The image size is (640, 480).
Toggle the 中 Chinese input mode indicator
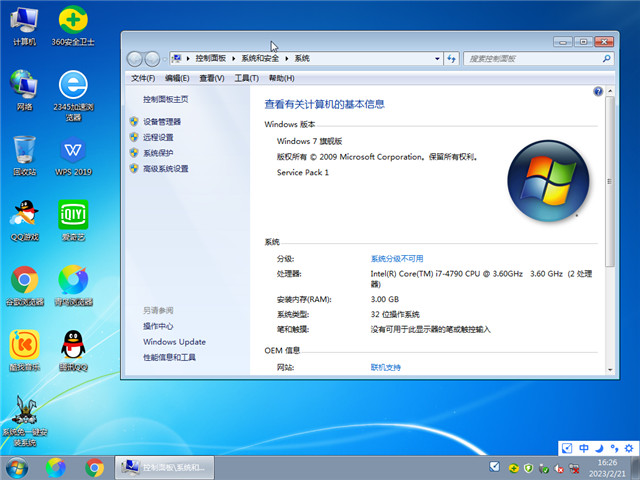tap(584, 448)
